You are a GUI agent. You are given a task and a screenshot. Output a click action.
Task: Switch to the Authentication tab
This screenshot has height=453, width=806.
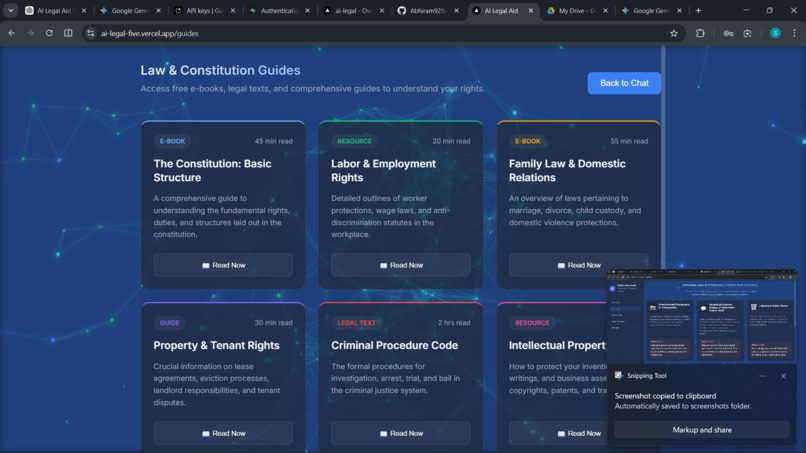(x=278, y=10)
